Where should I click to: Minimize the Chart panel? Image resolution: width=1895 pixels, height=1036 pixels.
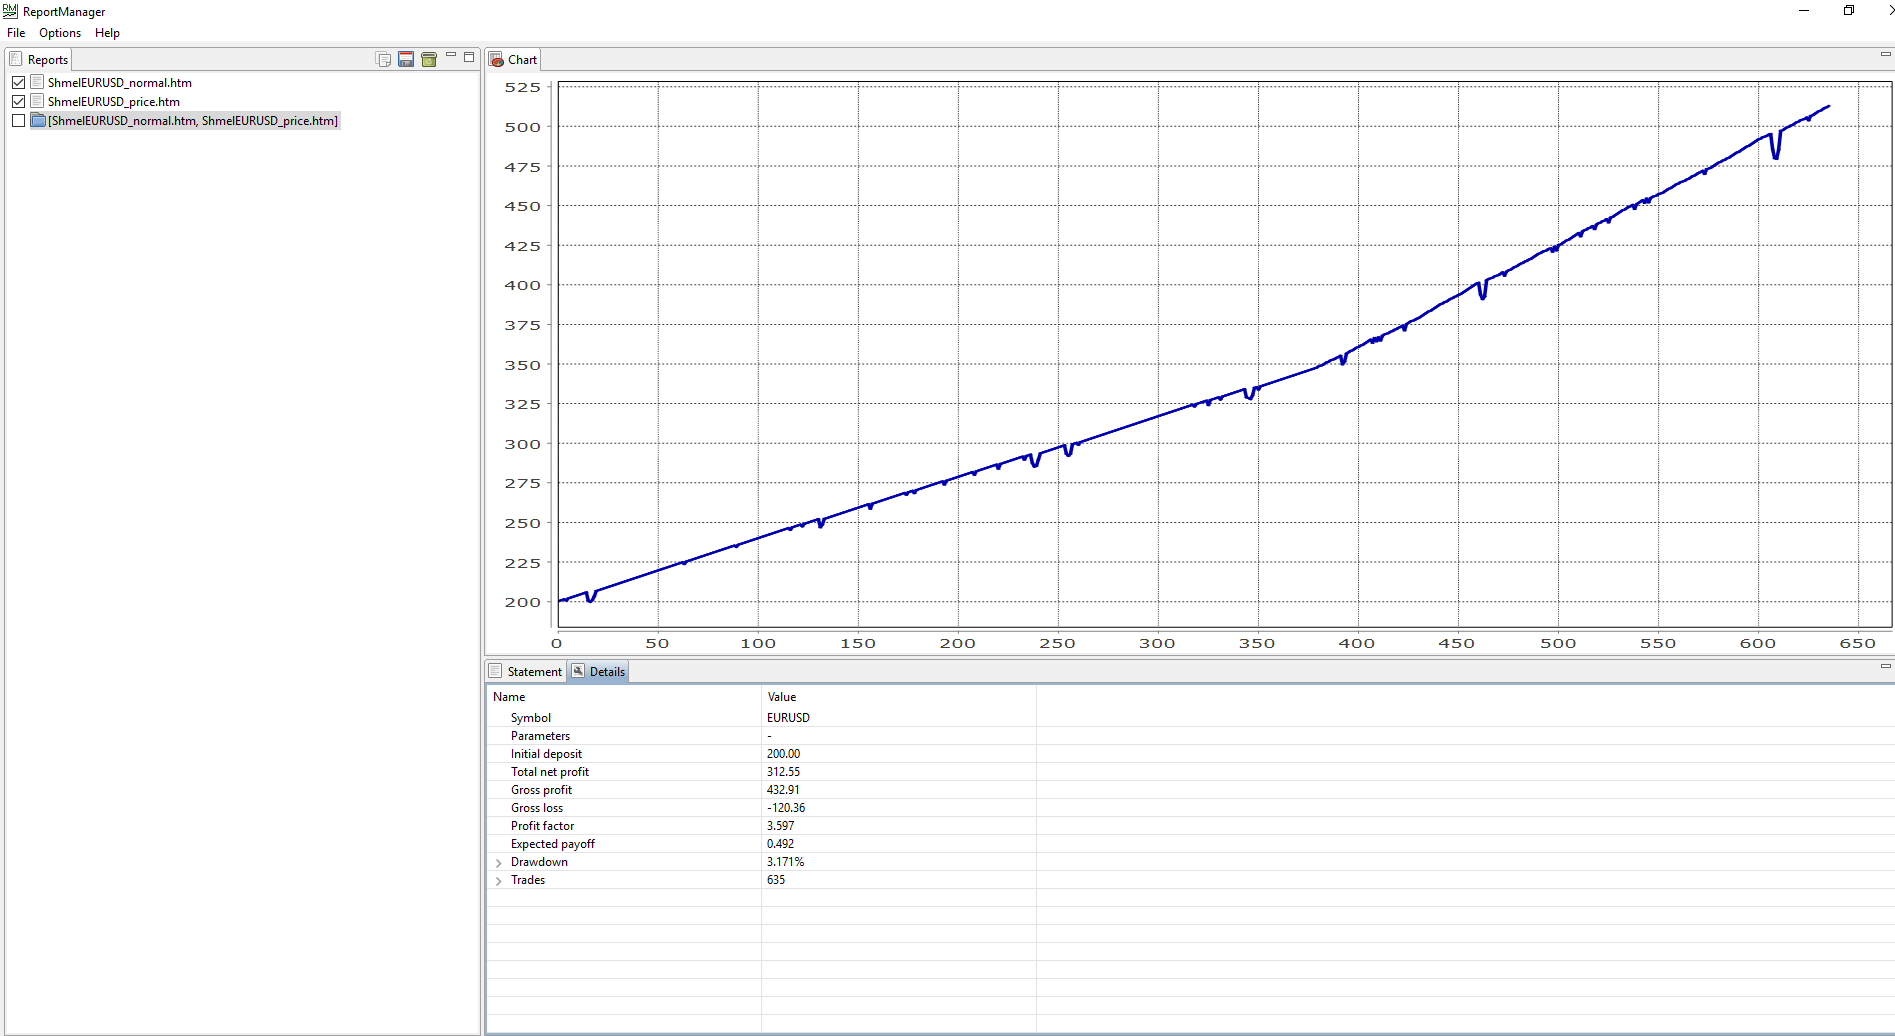1885,54
